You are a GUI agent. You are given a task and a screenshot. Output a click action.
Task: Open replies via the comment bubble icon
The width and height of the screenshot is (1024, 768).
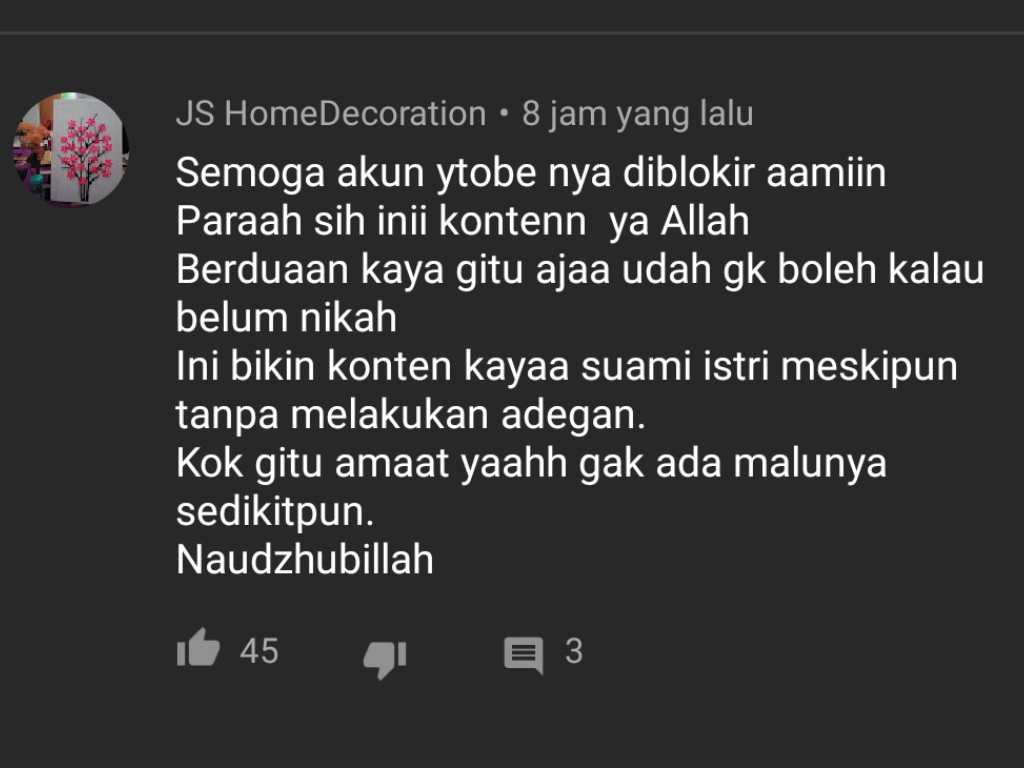pos(524,655)
